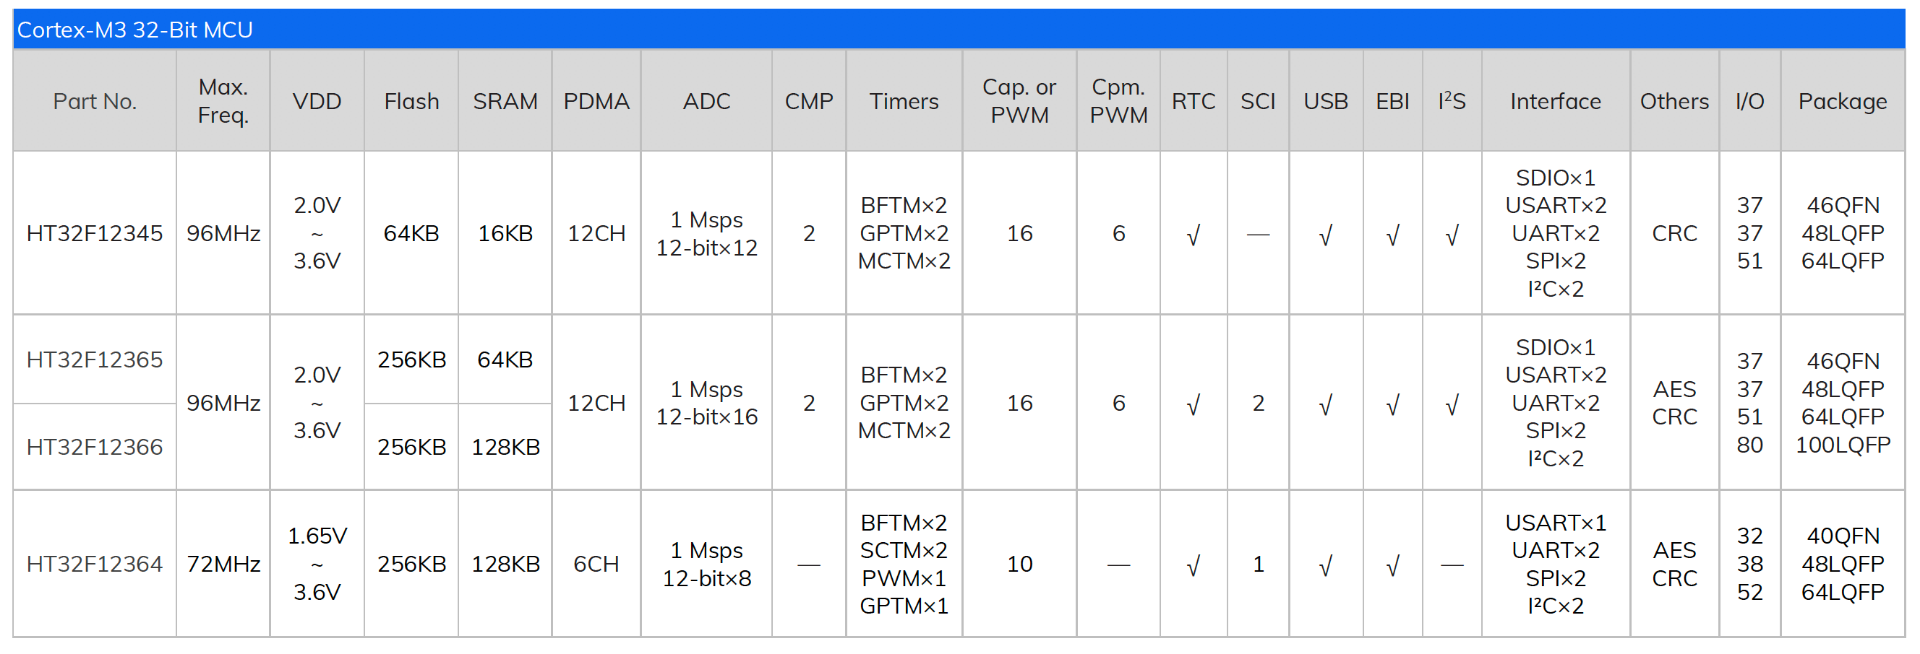Click the EBI checkmark in HT32F12365 row
The image size is (1920, 654).
(1392, 405)
